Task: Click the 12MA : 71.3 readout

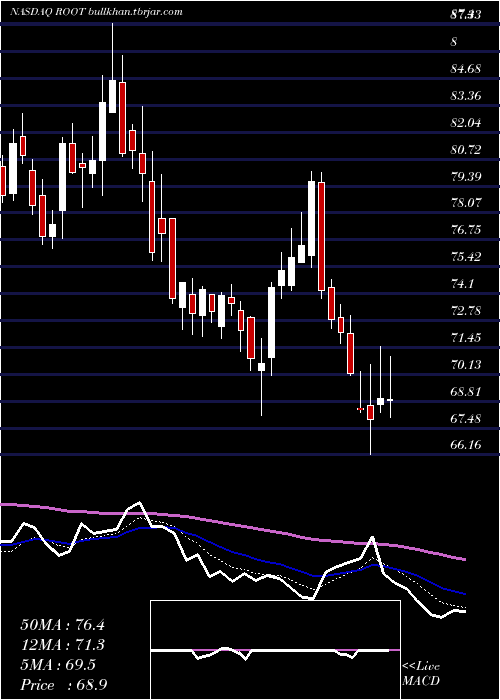Action: 62,645
